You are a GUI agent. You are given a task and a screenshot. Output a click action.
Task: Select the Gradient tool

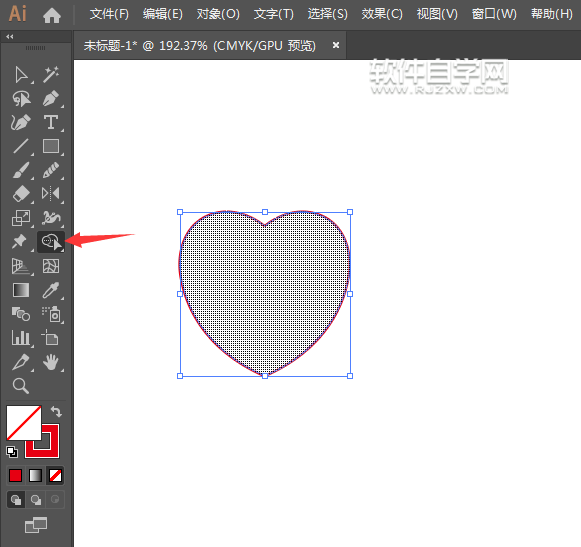tap(21, 290)
